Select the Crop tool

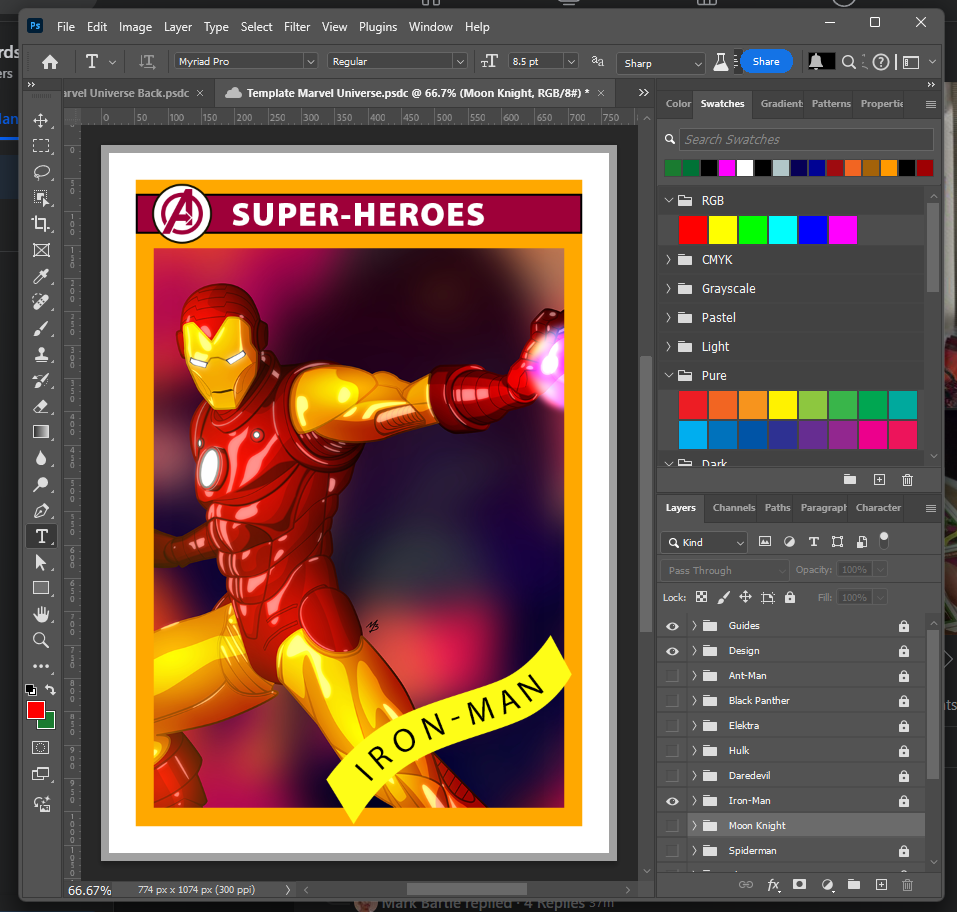41,224
